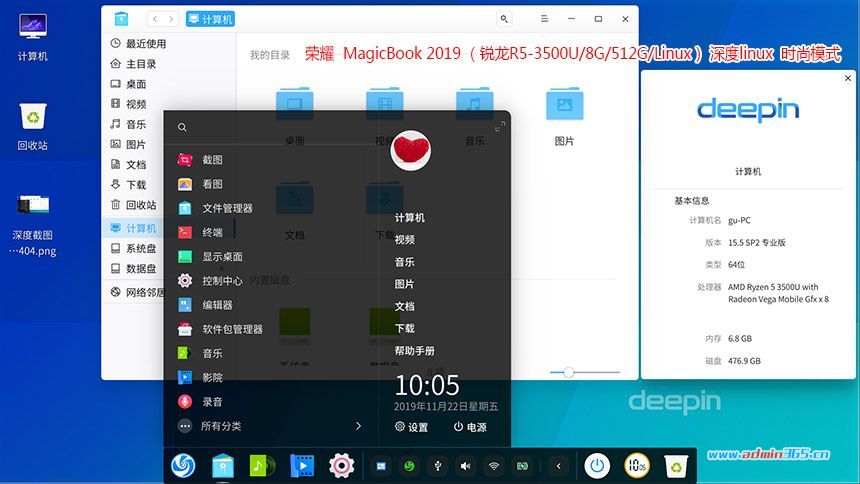Viewport: 860px width, 484px height.
Task: Go back in file manager
Action: (x=155, y=19)
